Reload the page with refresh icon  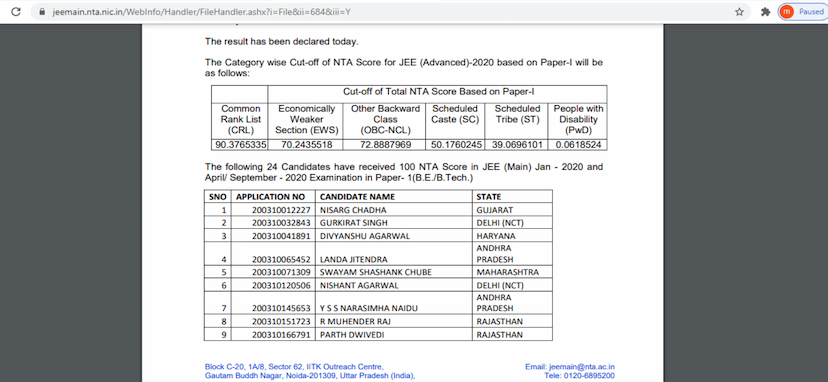[16, 12]
